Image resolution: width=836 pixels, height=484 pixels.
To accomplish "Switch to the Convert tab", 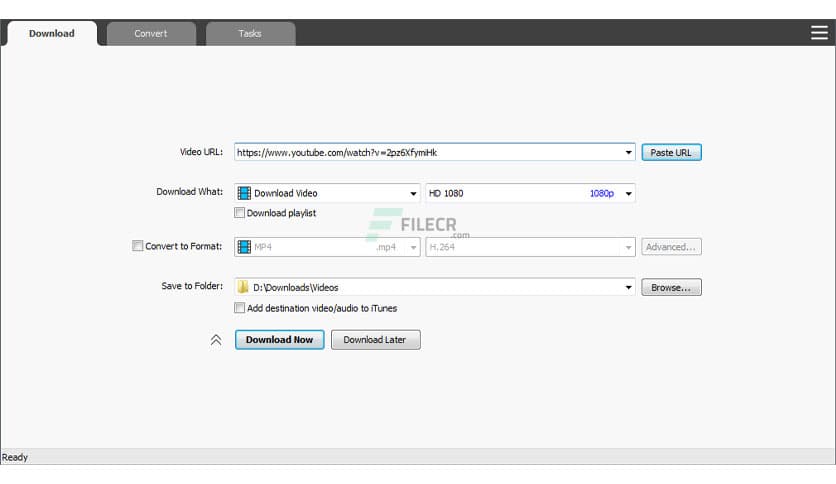I will [151, 34].
